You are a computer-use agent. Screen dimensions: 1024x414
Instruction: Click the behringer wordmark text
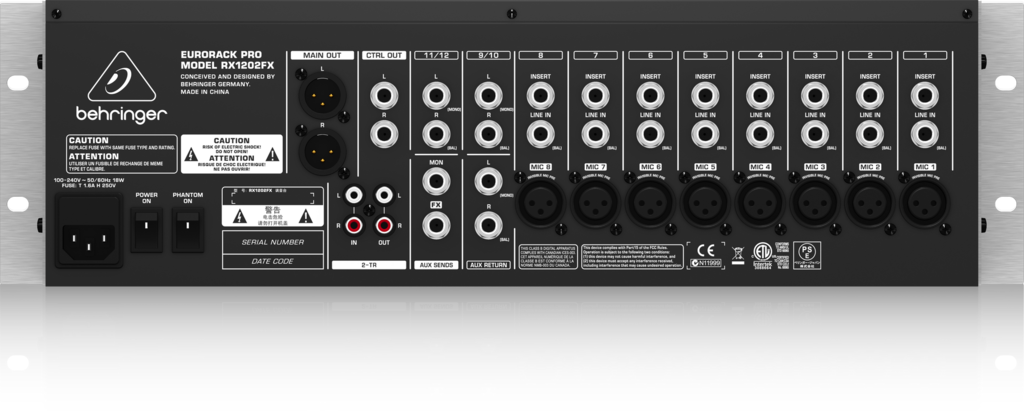click(x=122, y=115)
